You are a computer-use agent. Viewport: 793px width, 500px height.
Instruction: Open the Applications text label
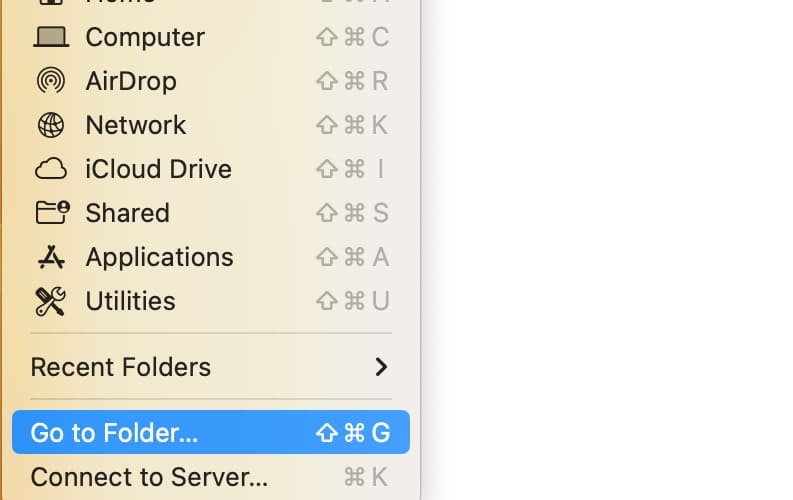(x=159, y=257)
